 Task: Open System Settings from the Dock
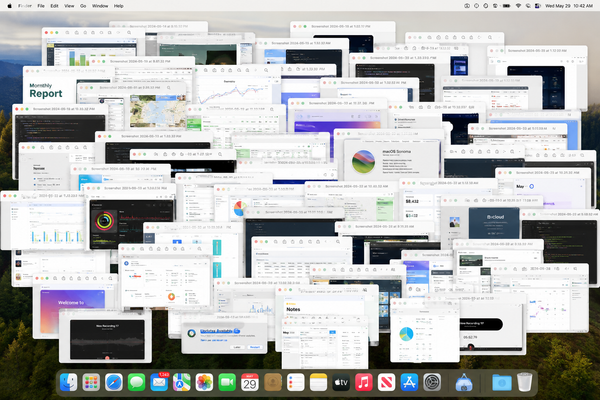[432, 382]
